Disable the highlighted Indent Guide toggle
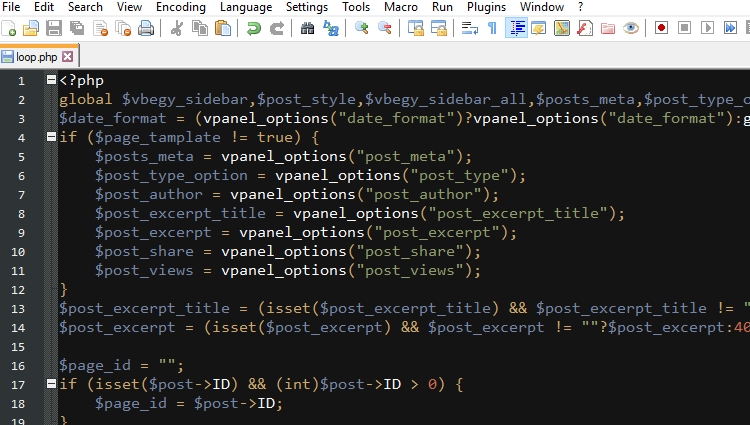The width and height of the screenshot is (750, 425). click(516, 28)
